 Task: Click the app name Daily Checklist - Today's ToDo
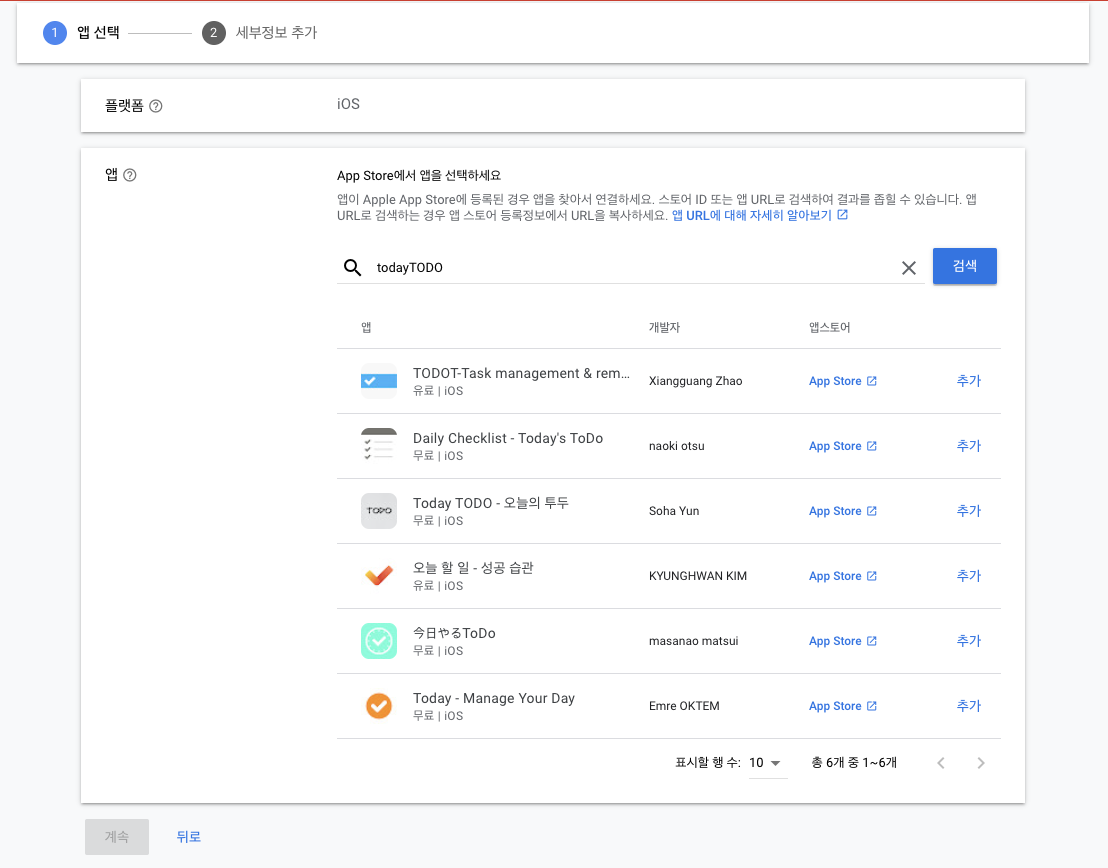(x=508, y=438)
